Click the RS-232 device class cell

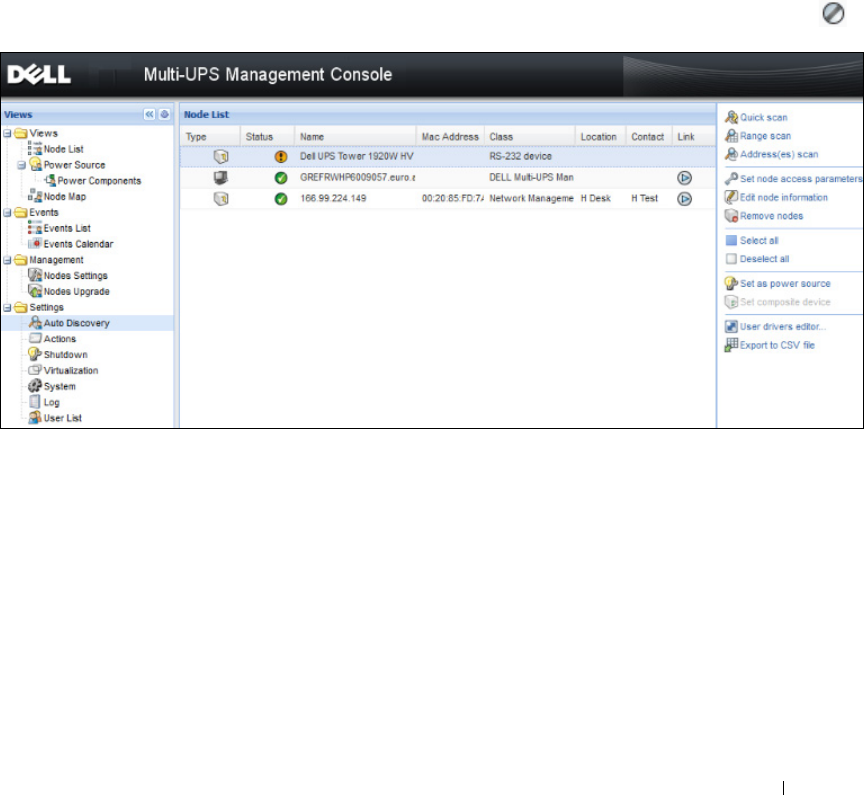(520, 156)
